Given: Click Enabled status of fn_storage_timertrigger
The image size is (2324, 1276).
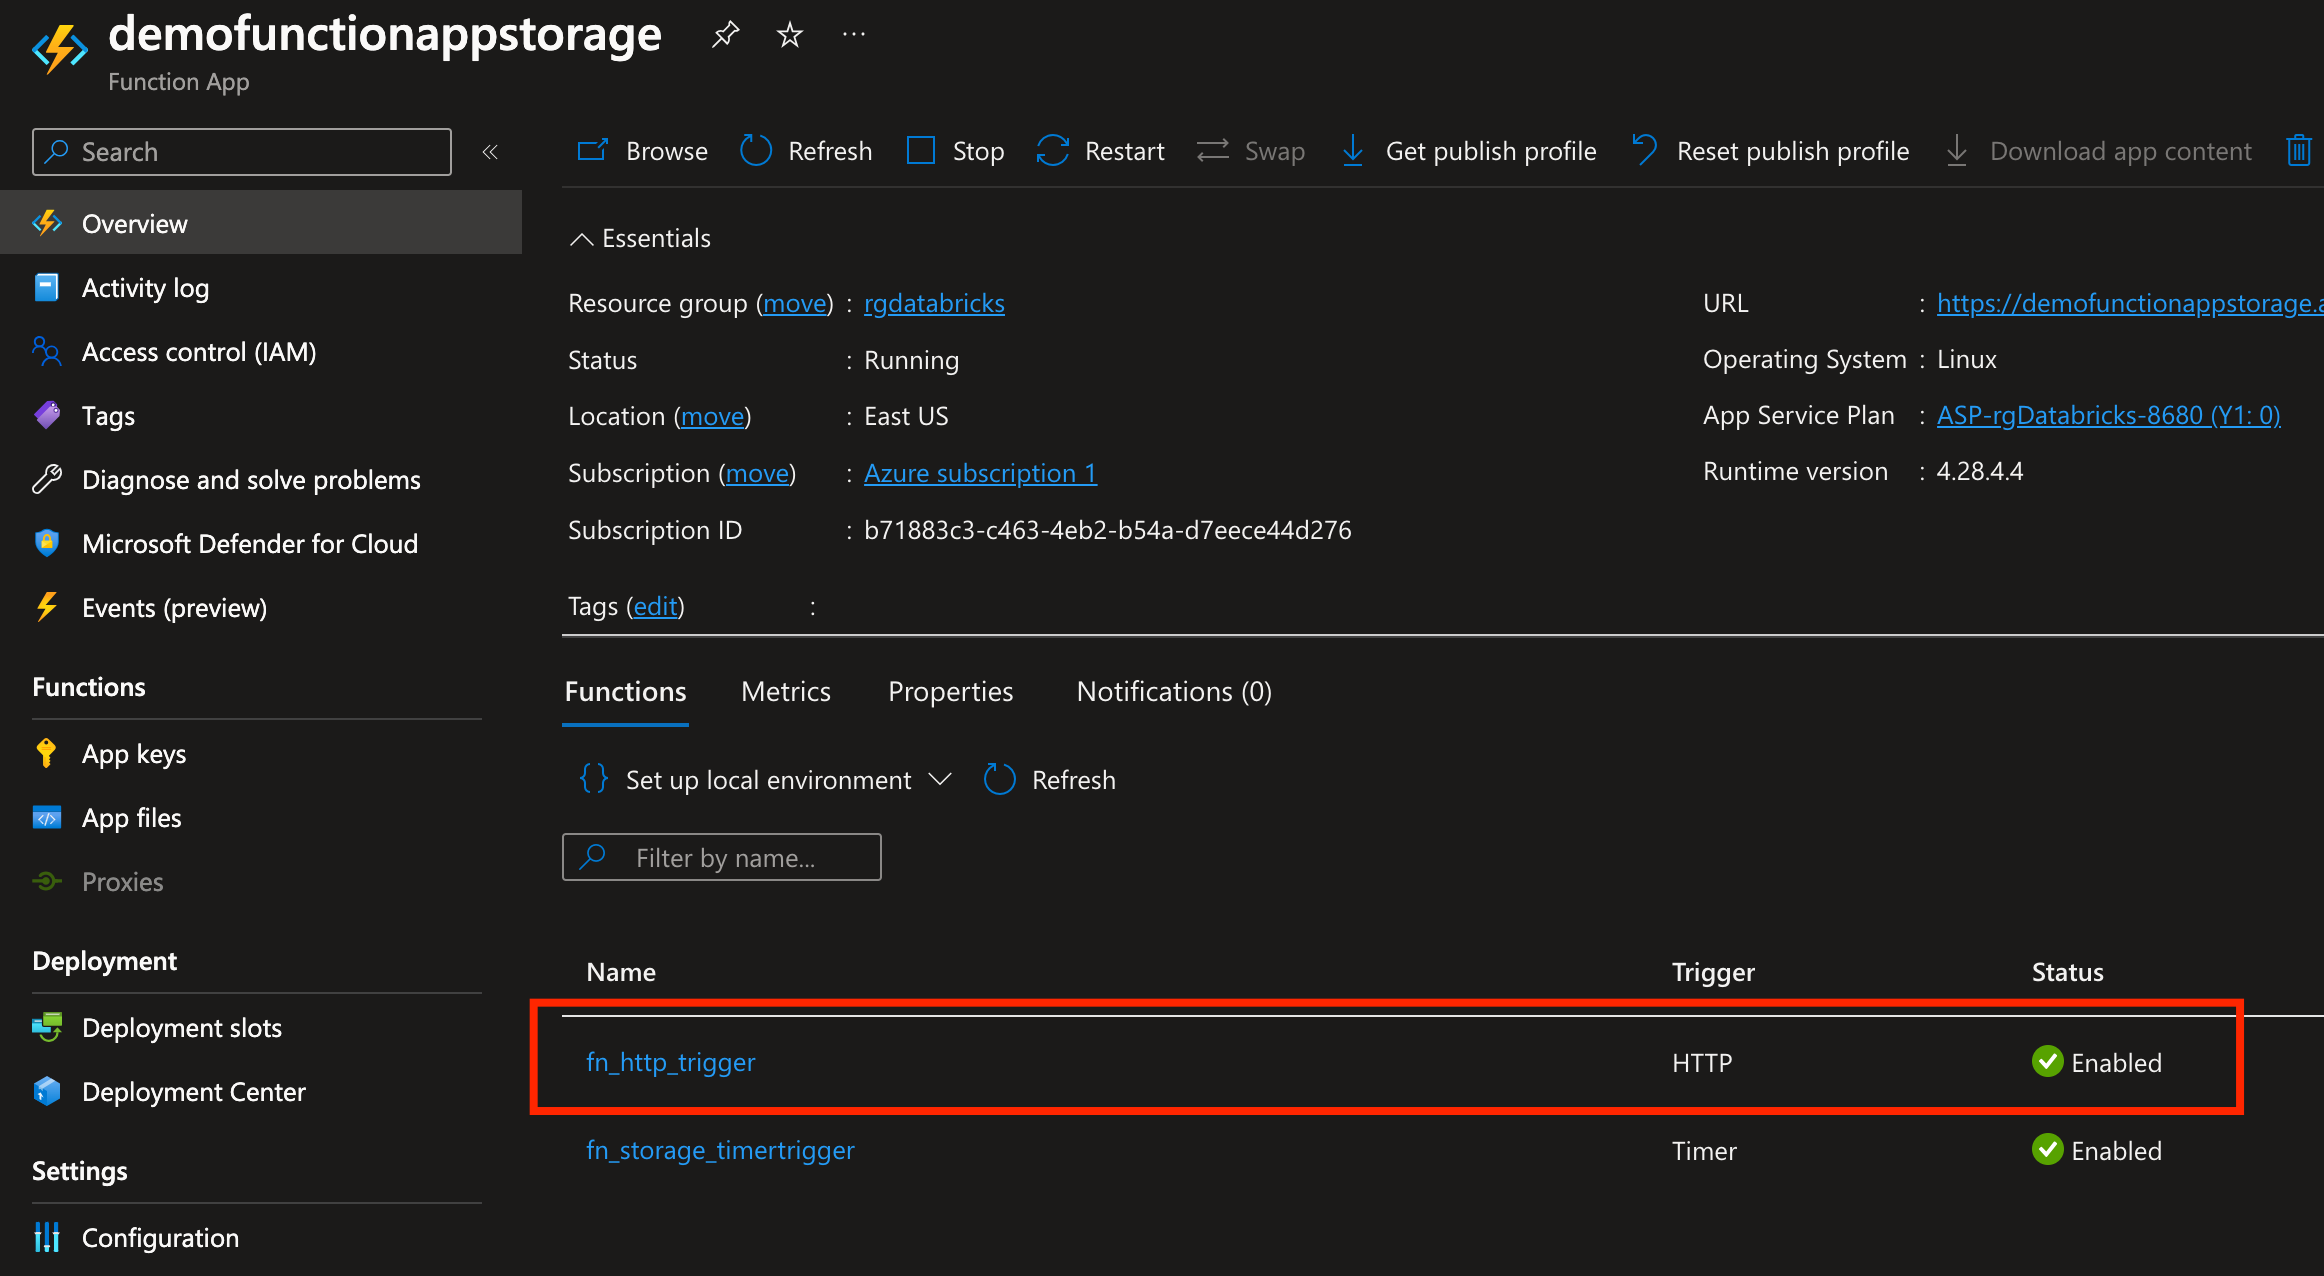Looking at the screenshot, I should [2097, 1150].
